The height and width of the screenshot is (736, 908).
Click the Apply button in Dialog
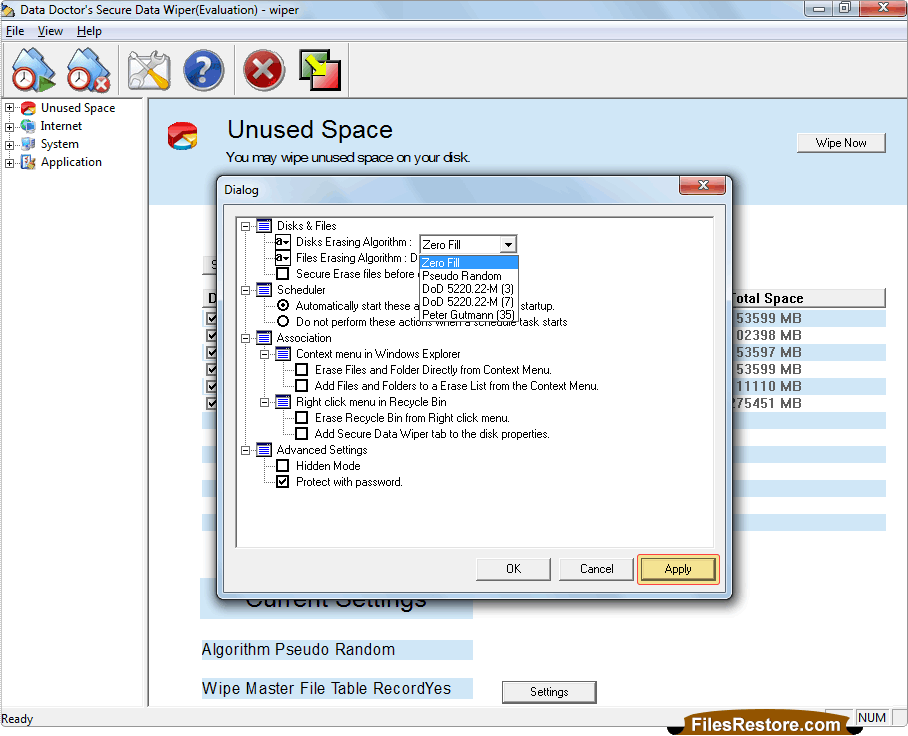coord(678,569)
